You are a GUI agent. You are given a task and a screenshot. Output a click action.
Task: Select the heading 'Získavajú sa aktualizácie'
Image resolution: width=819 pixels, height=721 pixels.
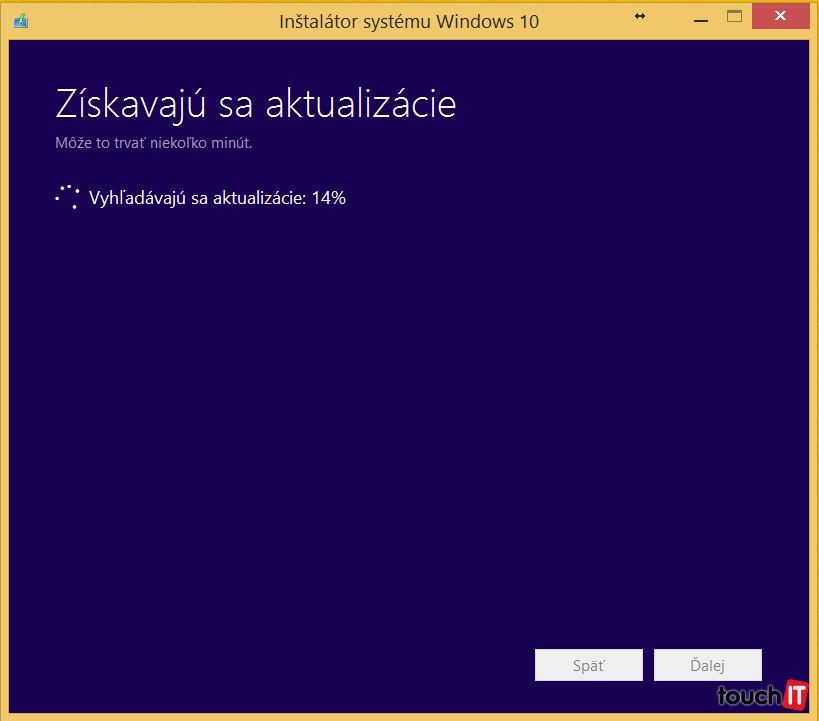255,105
